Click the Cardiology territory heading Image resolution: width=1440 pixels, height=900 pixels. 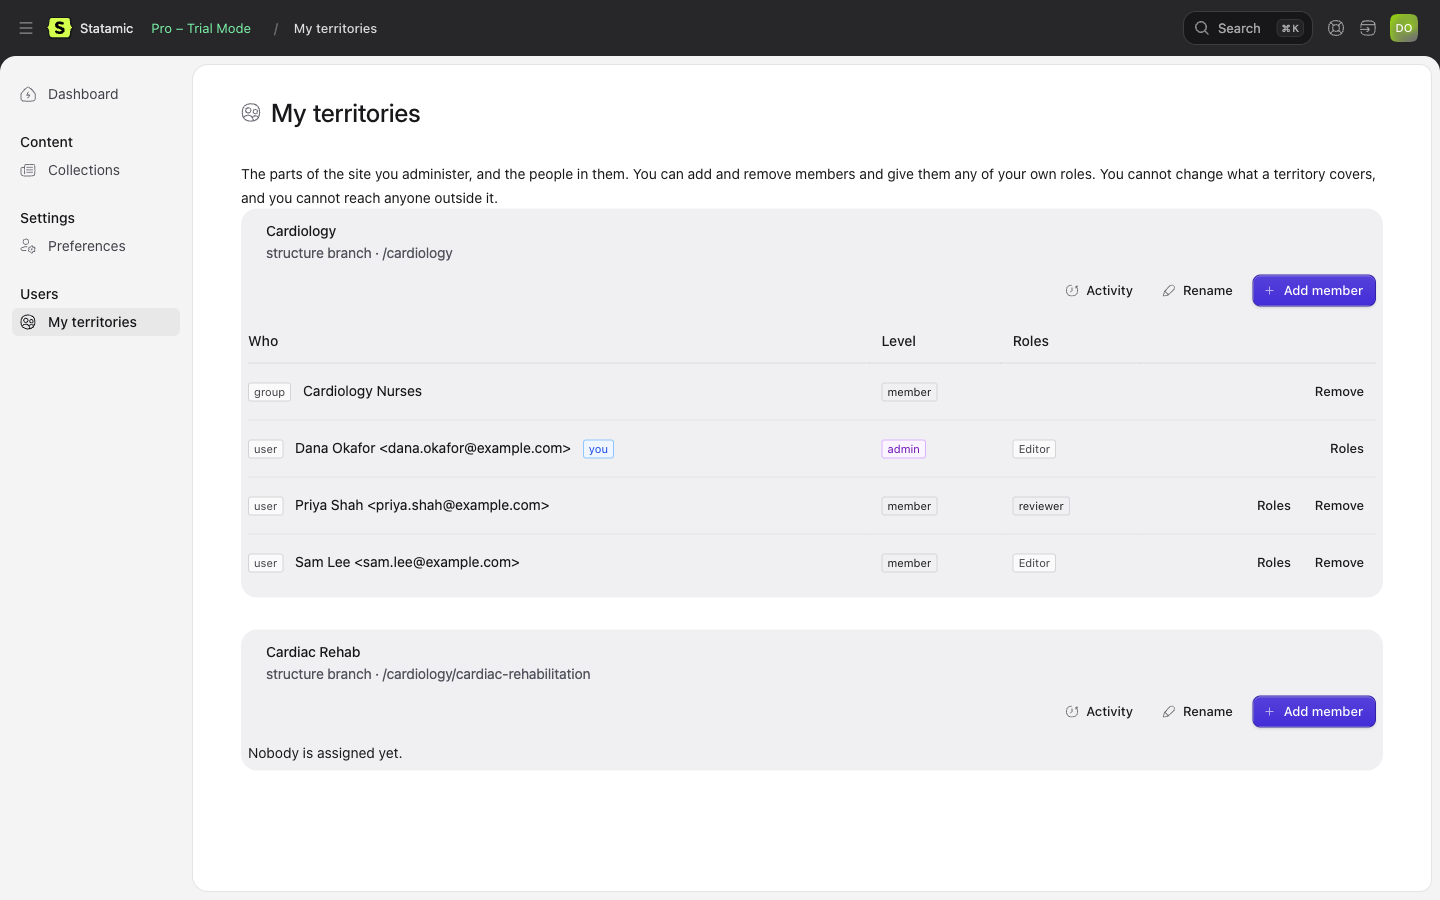coord(301,231)
